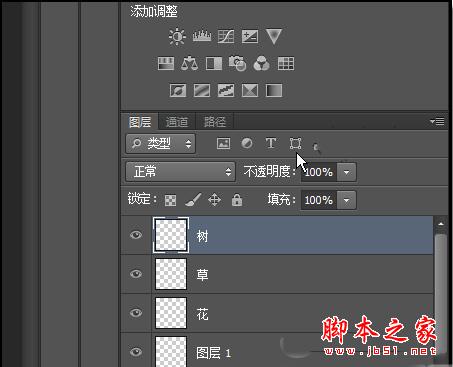Screen dimensions: 453x367
Task: Add an Exposure adjustment layer
Action: (250, 36)
